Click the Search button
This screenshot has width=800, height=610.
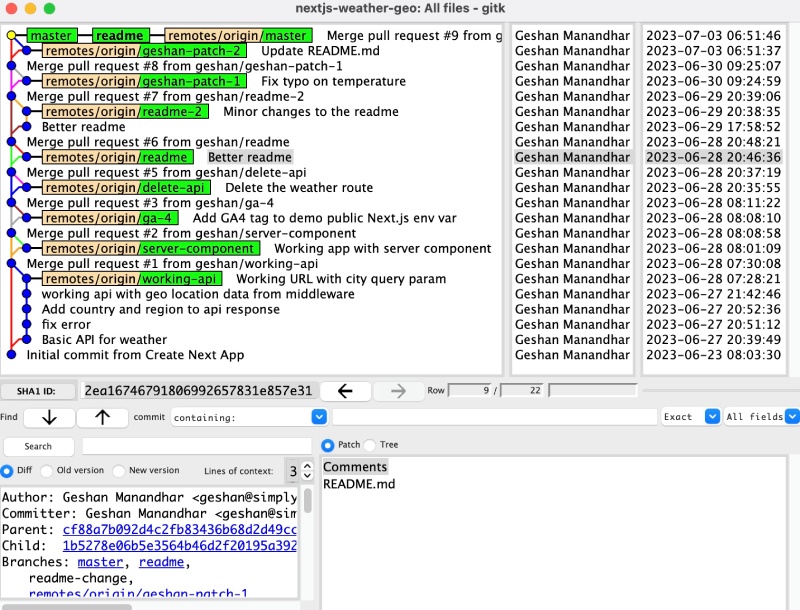point(38,446)
